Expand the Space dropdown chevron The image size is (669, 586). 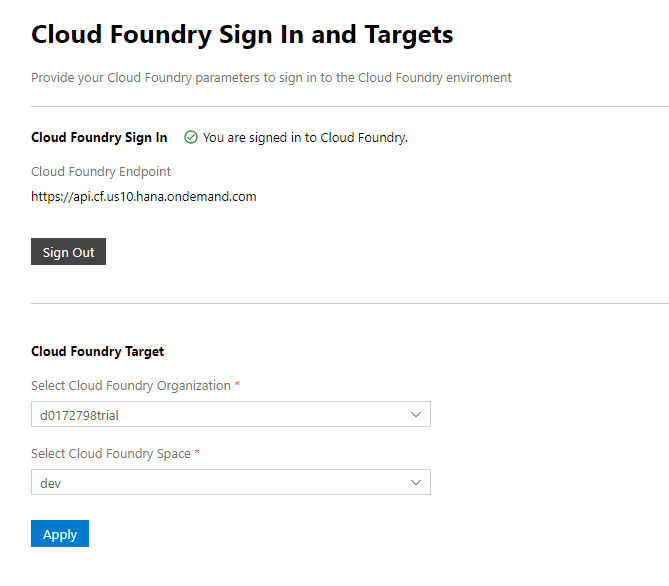[x=416, y=483]
